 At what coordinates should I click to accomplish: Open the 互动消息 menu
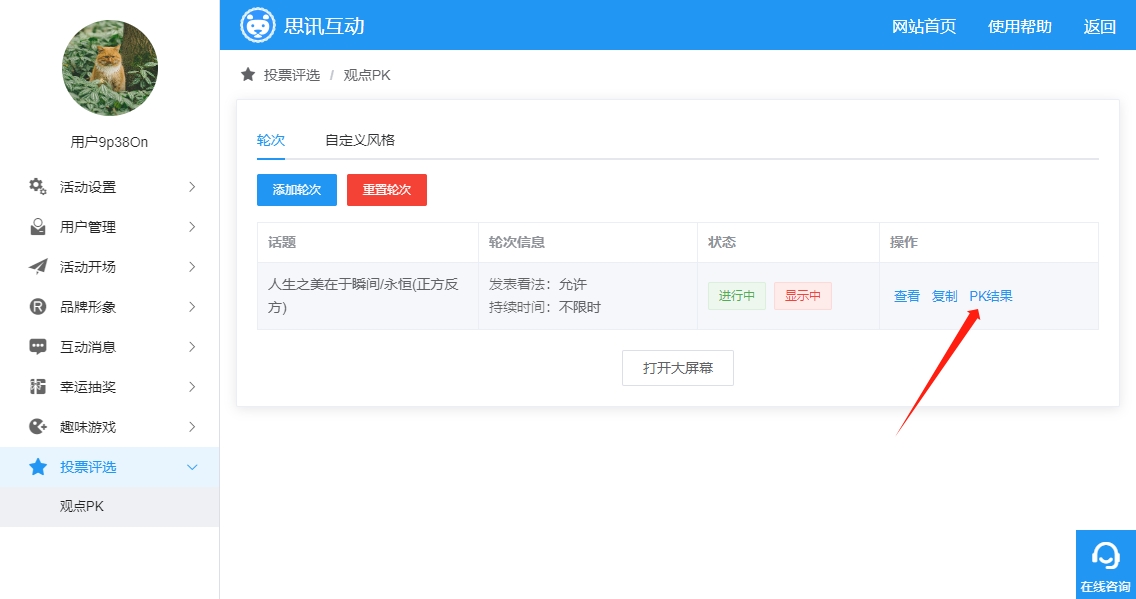click(x=109, y=346)
